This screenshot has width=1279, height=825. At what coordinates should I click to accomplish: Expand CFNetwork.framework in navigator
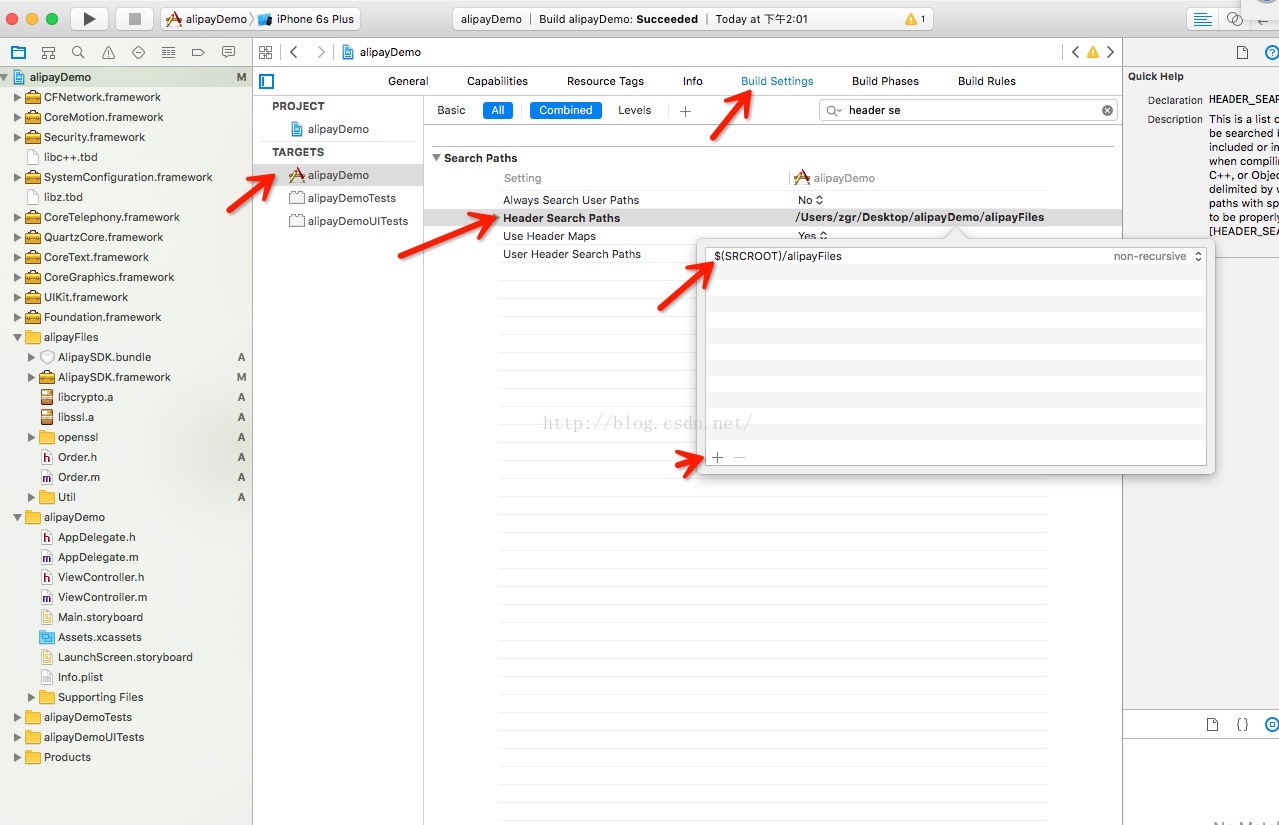coord(18,97)
